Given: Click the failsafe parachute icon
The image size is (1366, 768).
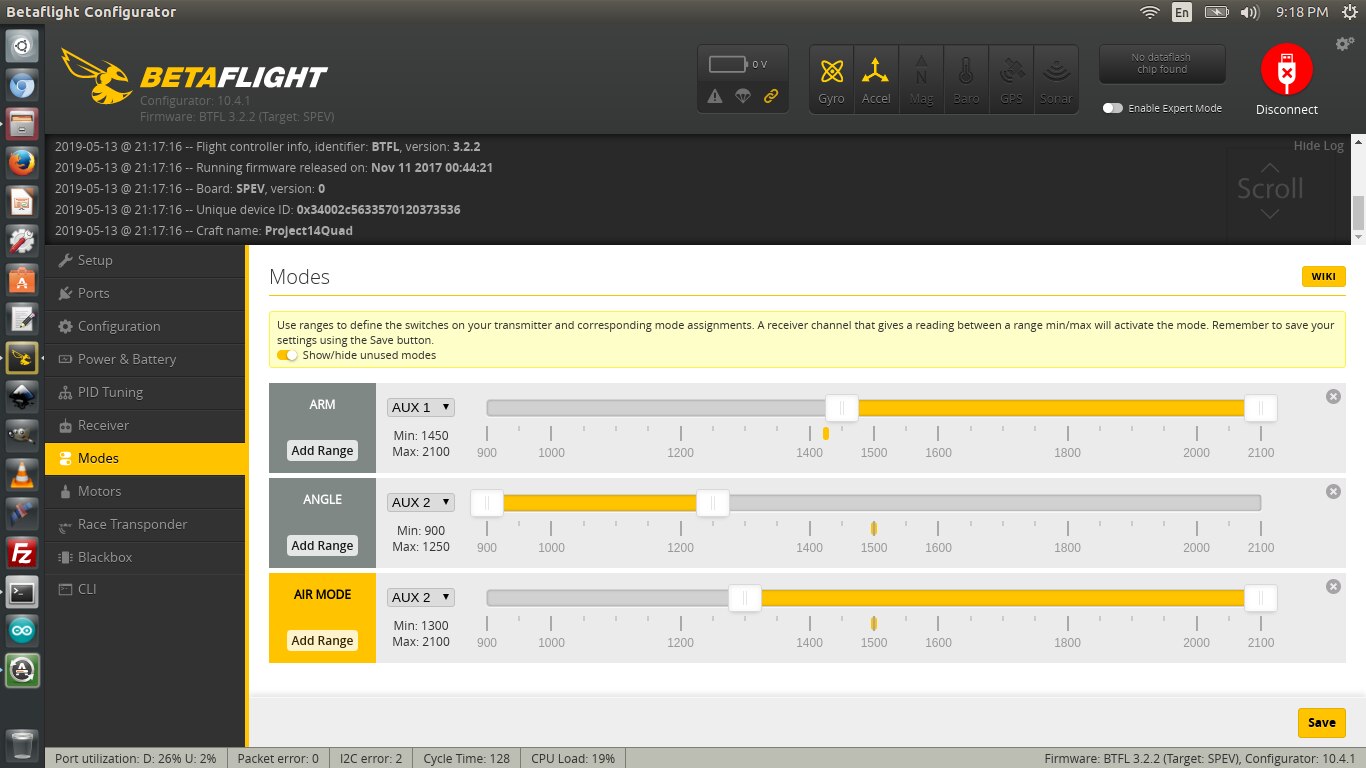Looking at the screenshot, I should point(743,96).
